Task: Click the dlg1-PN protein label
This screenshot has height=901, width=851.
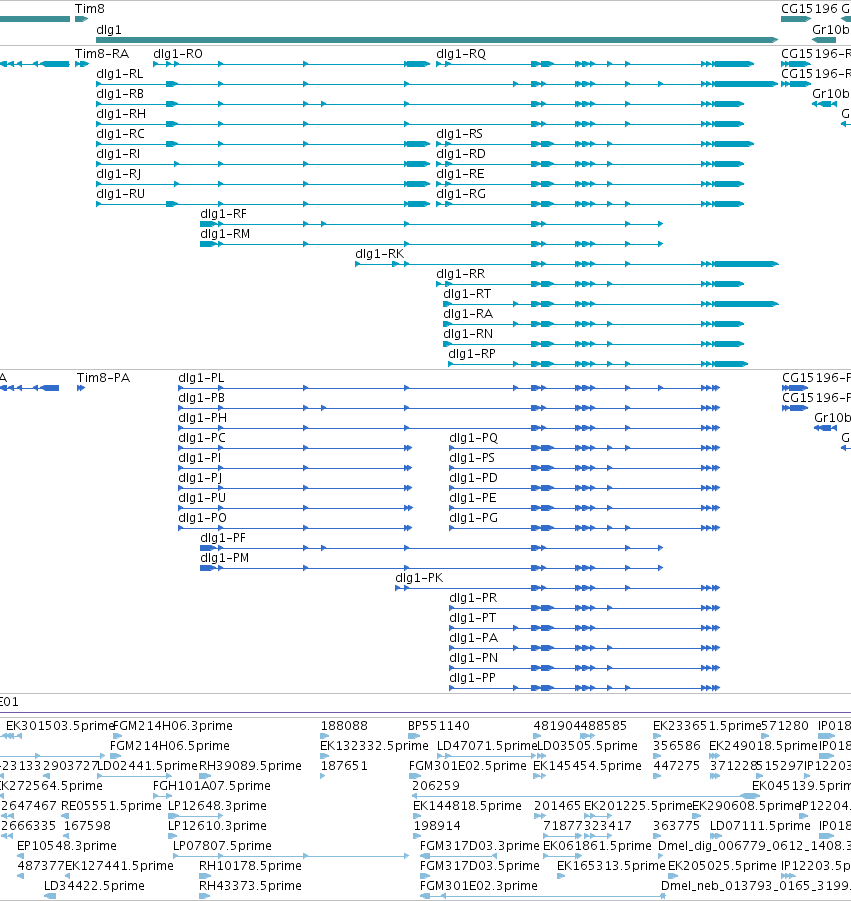Action: click(x=473, y=659)
